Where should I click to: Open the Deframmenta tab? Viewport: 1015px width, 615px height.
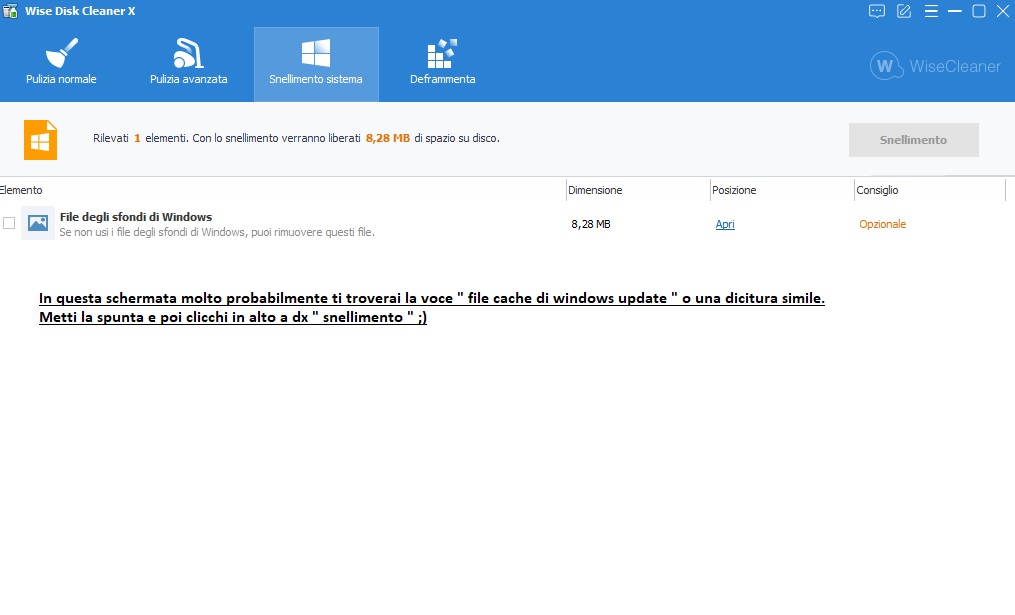pos(442,63)
